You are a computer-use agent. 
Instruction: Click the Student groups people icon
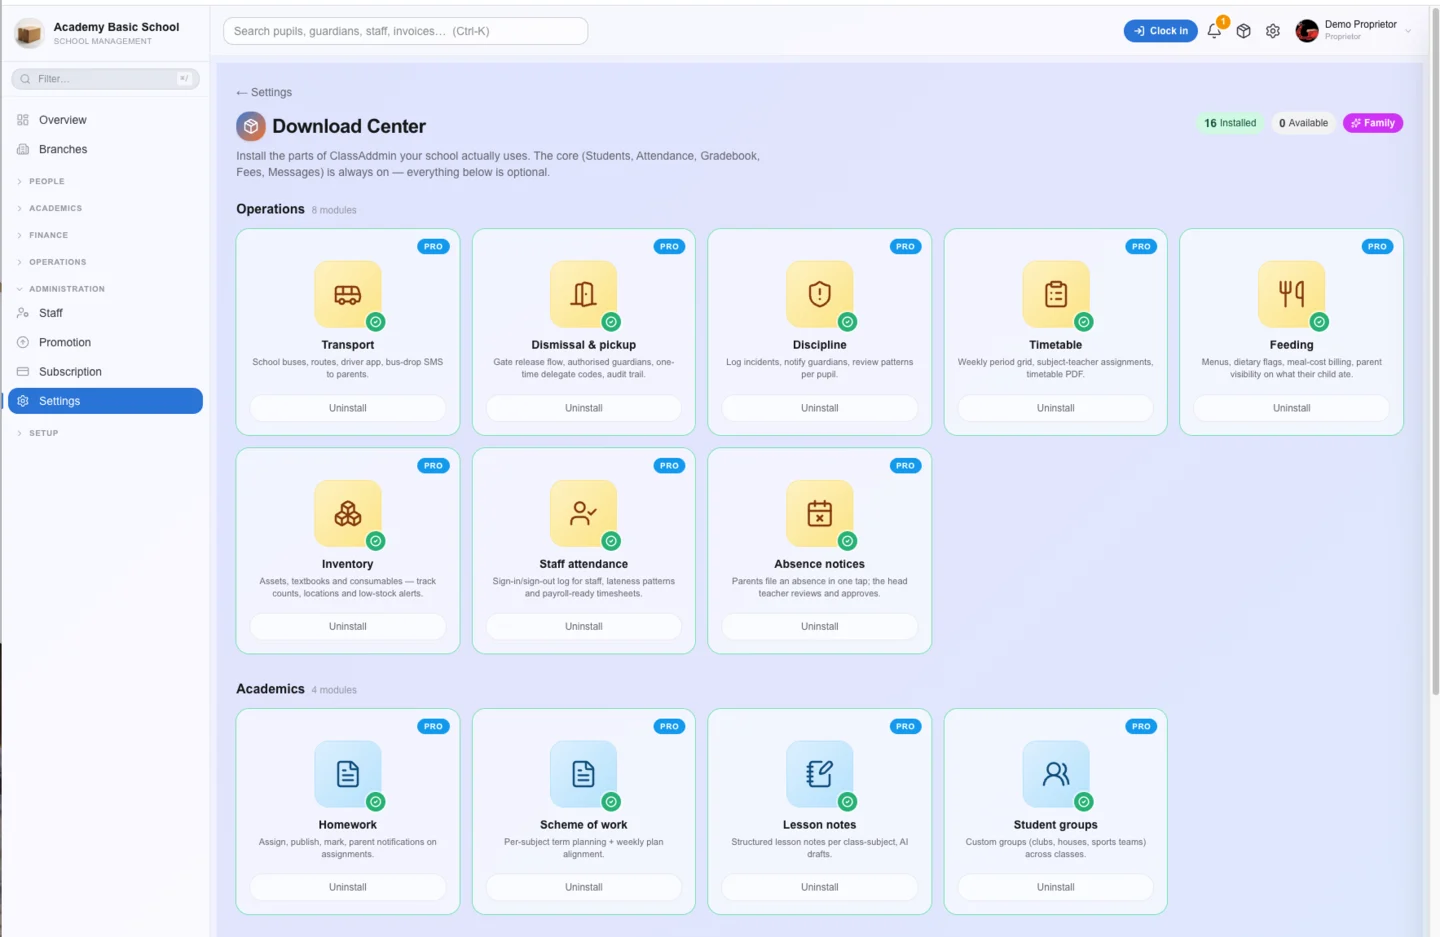pyautogui.click(x=1056, y=774)
